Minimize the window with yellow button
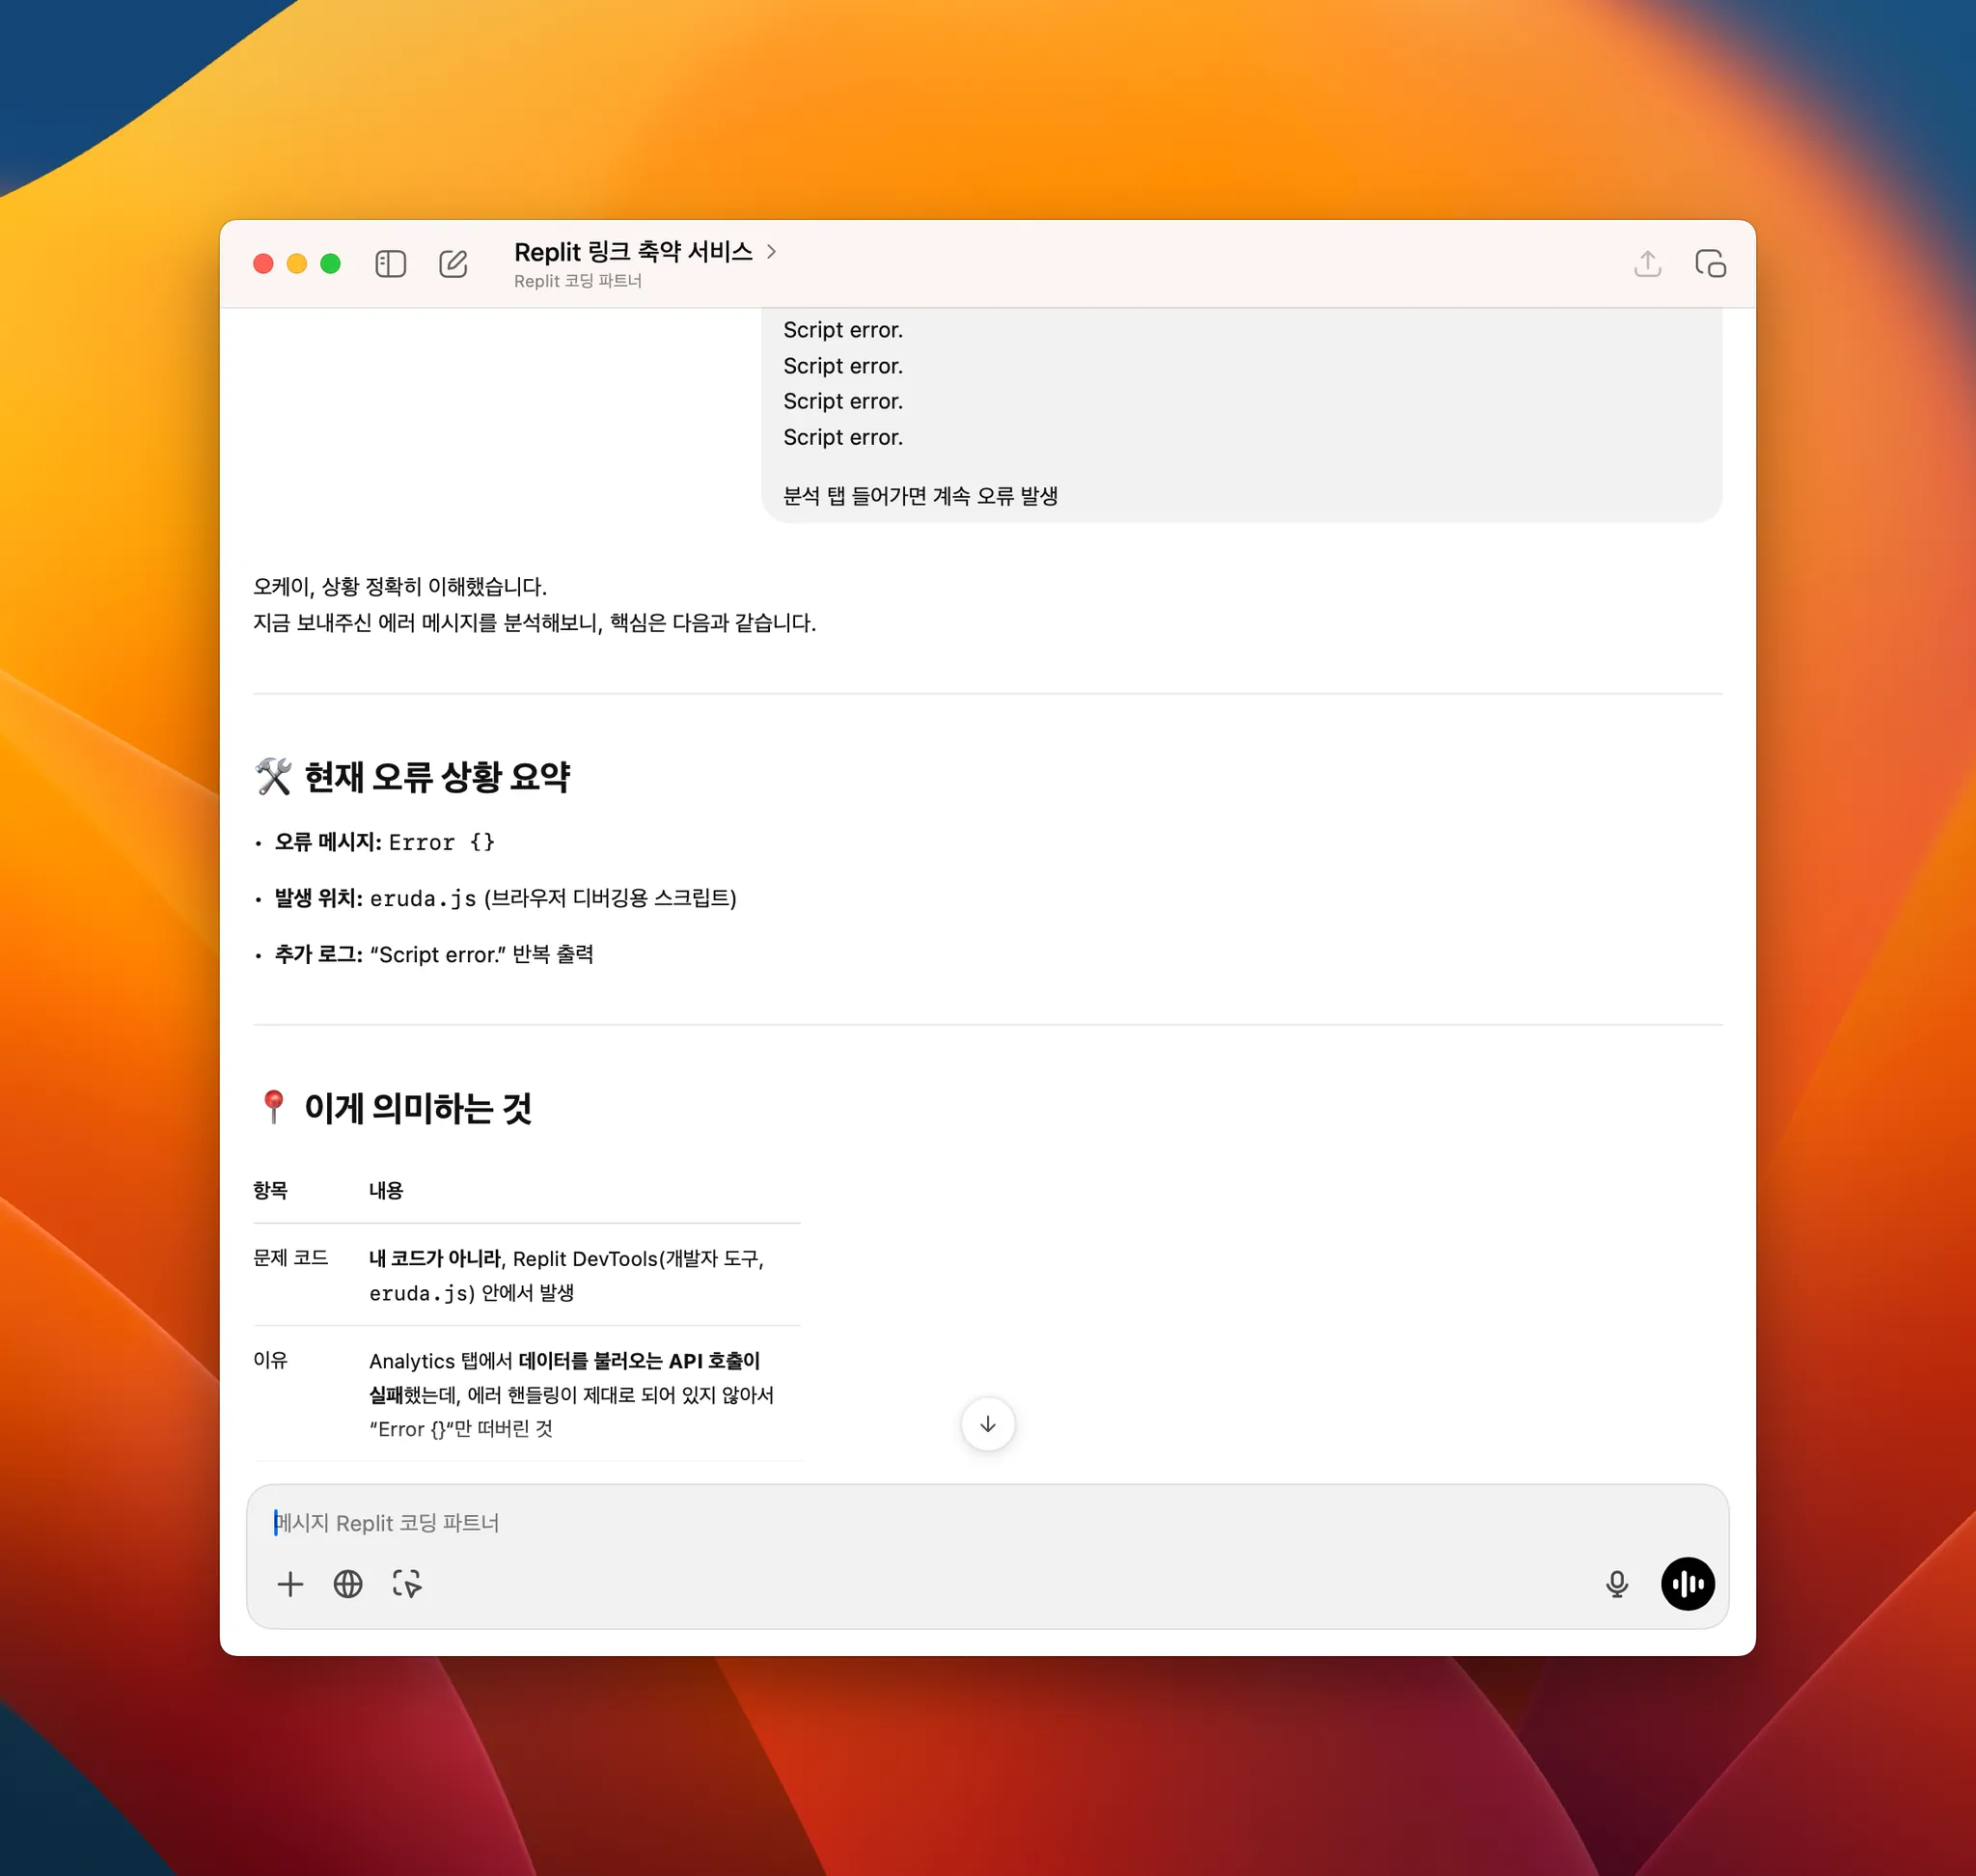This screenshot has height=1876, width=1976. [x=297, y=264]
